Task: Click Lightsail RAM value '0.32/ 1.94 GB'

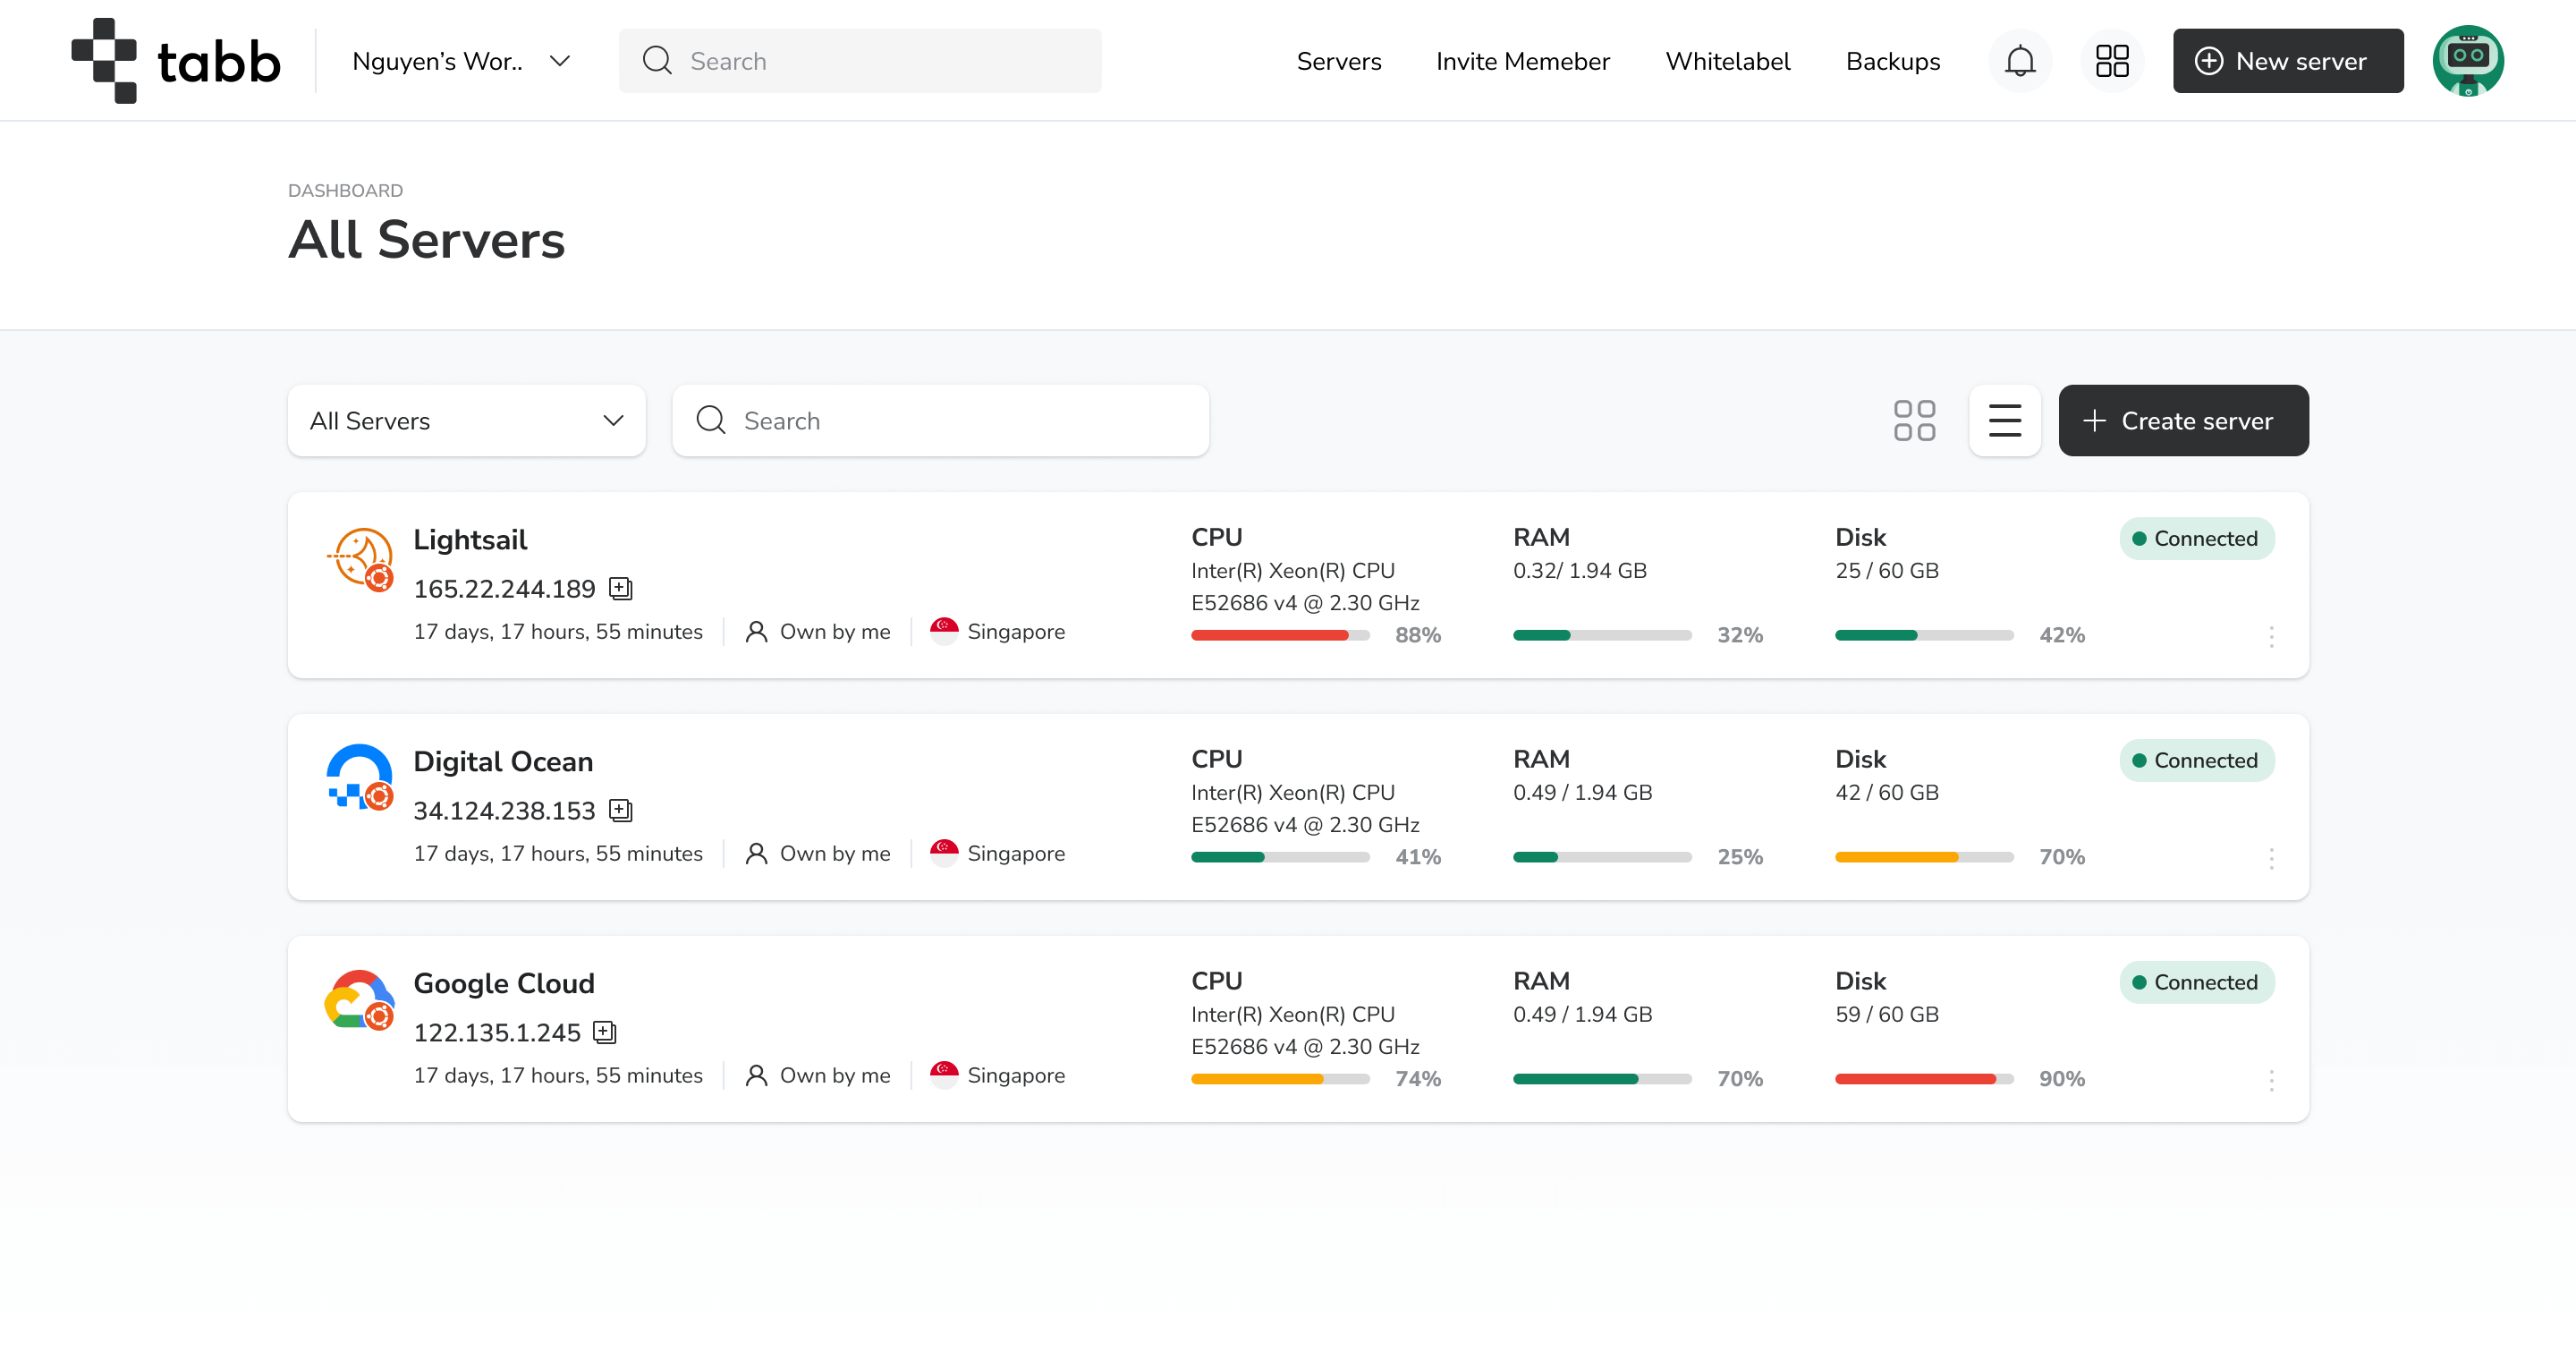Action: [1579, 571]
